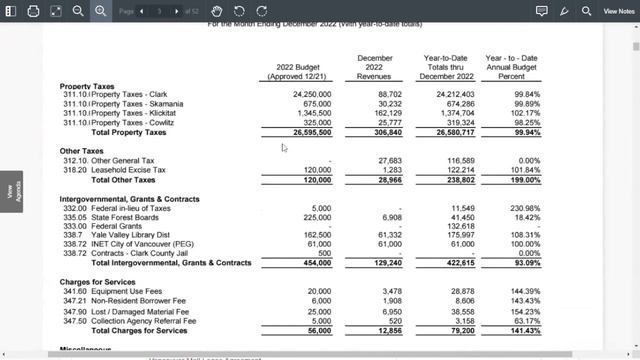Click the scroll left arrow at bottom
The height and width of the screenshot is (360, 640).
tap(4, 354)
